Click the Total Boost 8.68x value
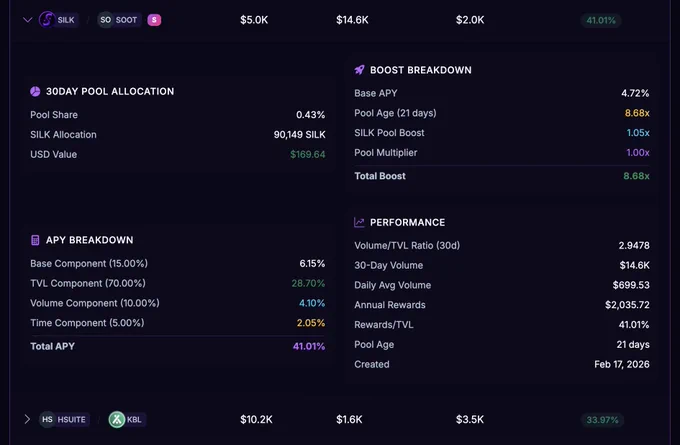Image resolution: width=680 pixels, height=445 pixels. (636, 176)
